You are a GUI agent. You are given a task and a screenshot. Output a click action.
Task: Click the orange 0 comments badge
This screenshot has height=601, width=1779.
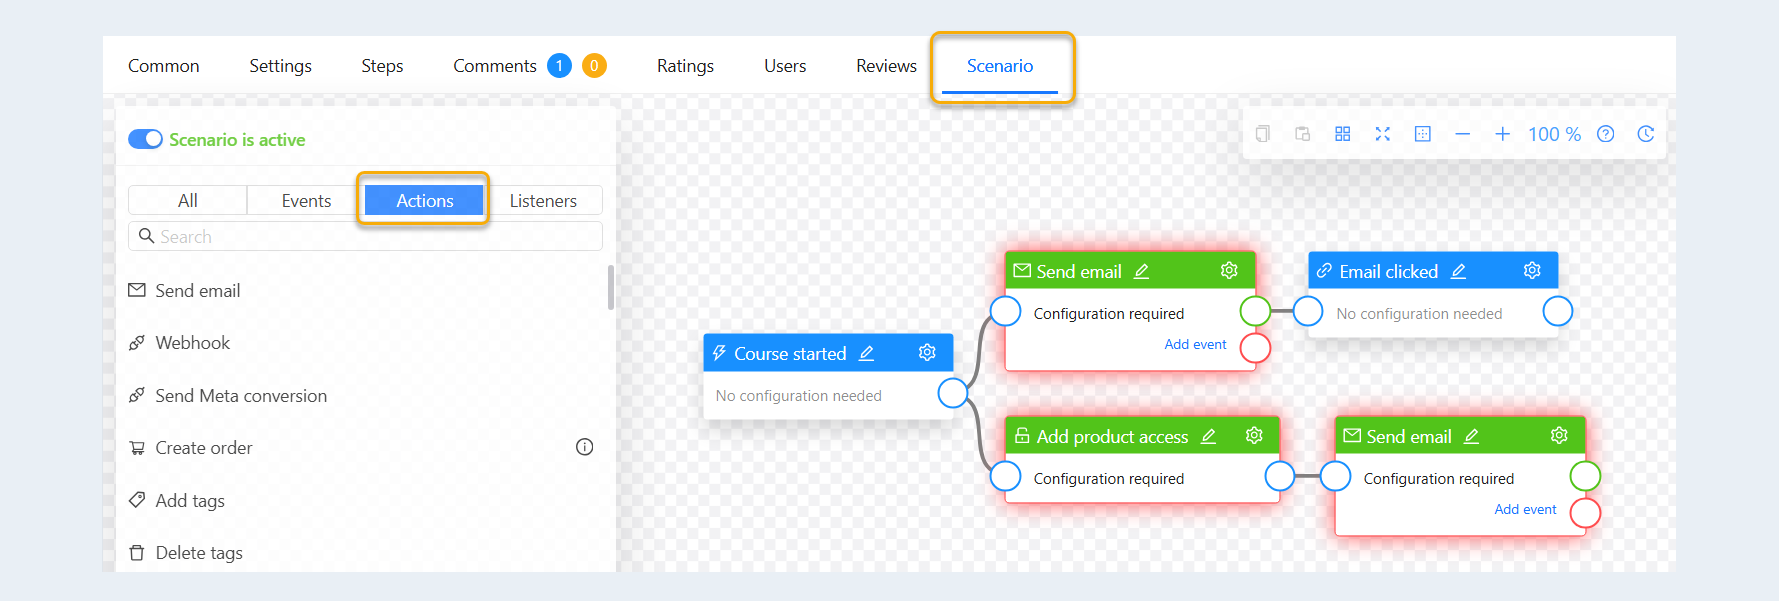[594, 66]
